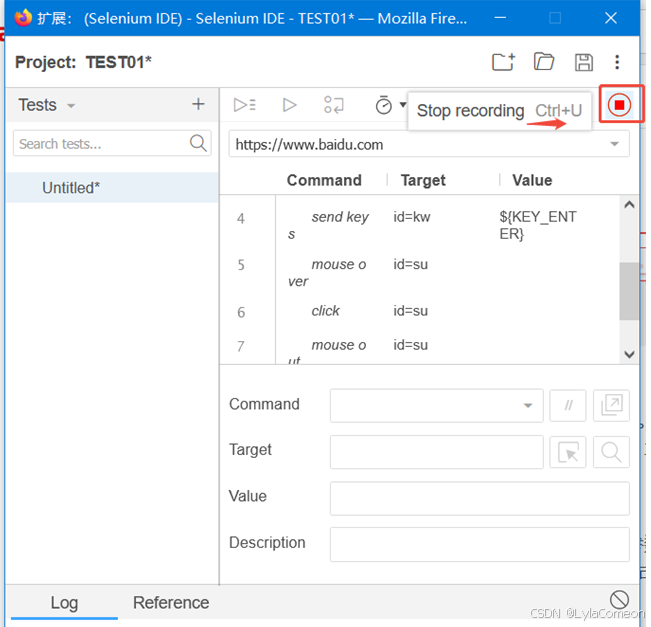Click the Stop recording button
This screenshot has height=627, width=651.
tap(619, 105)
